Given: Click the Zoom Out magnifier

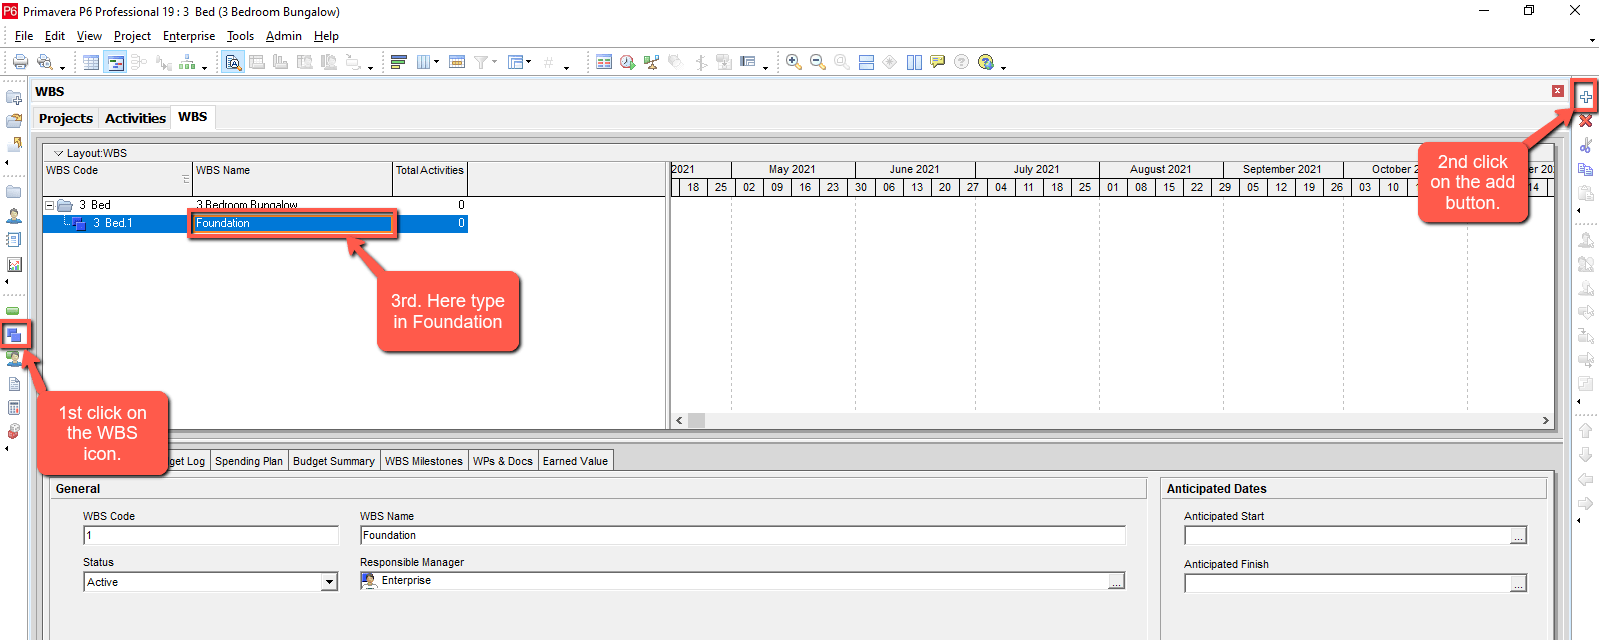Looking at the screenshot, I should point(818,62).
